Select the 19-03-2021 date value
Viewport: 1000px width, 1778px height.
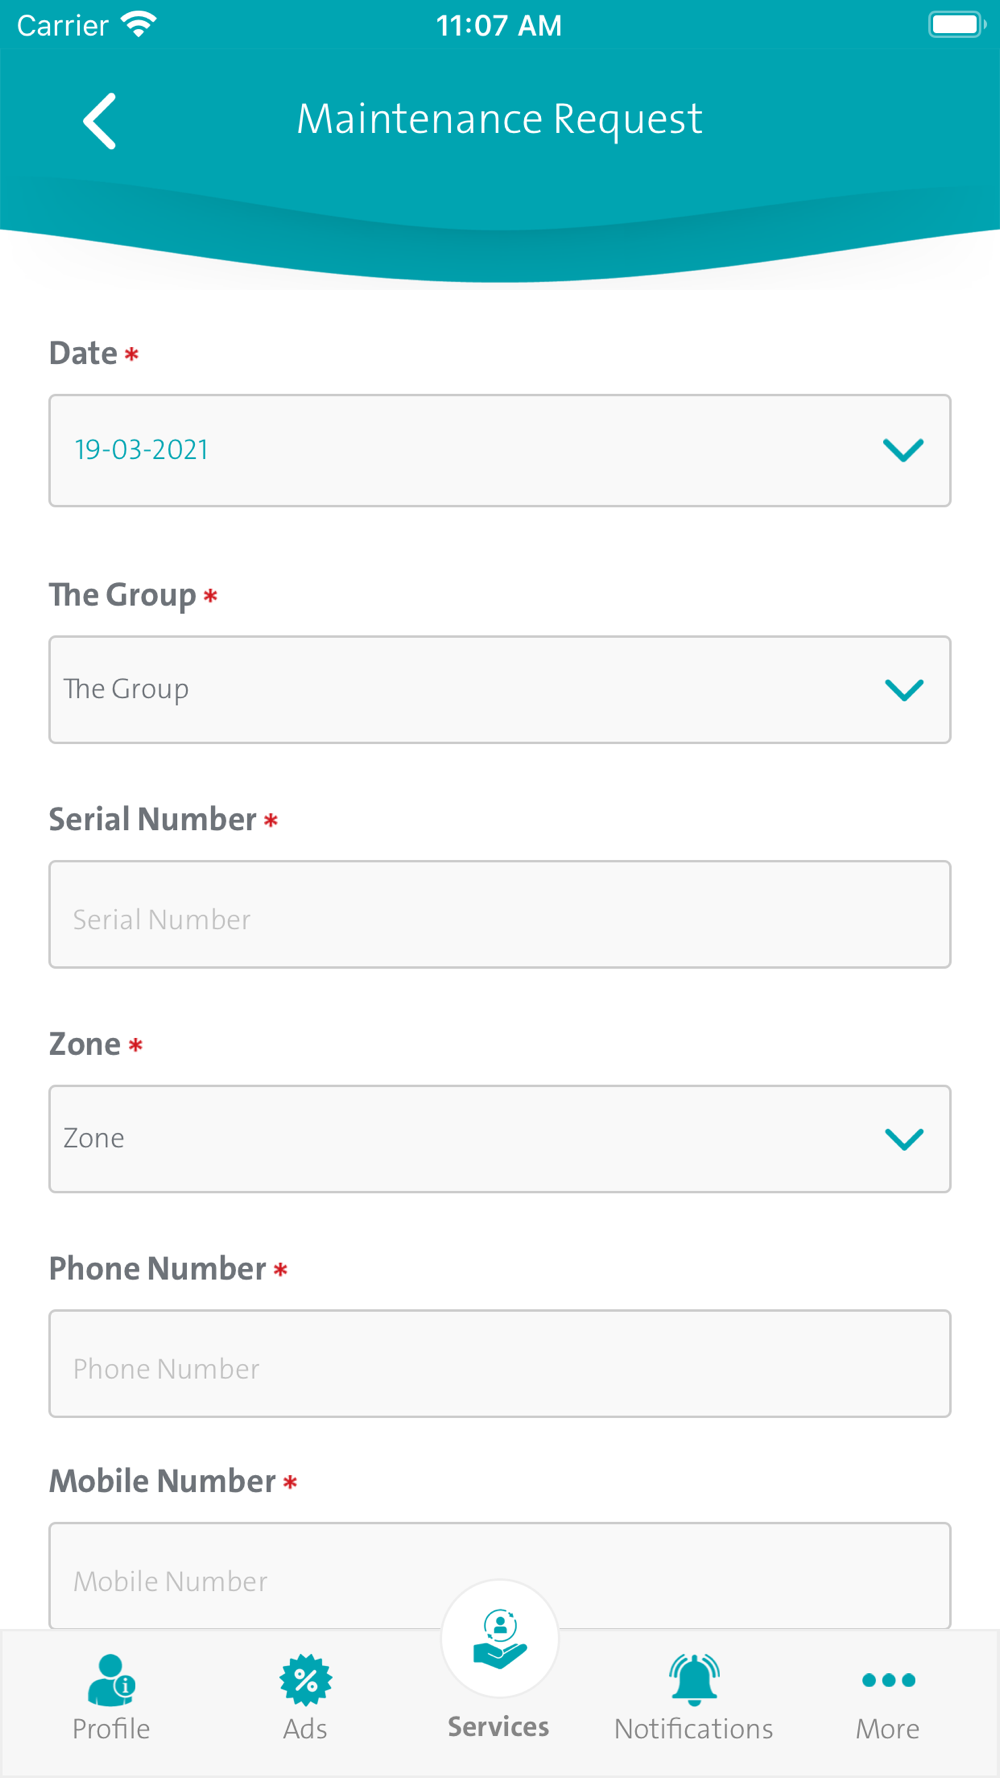point(141,450)
